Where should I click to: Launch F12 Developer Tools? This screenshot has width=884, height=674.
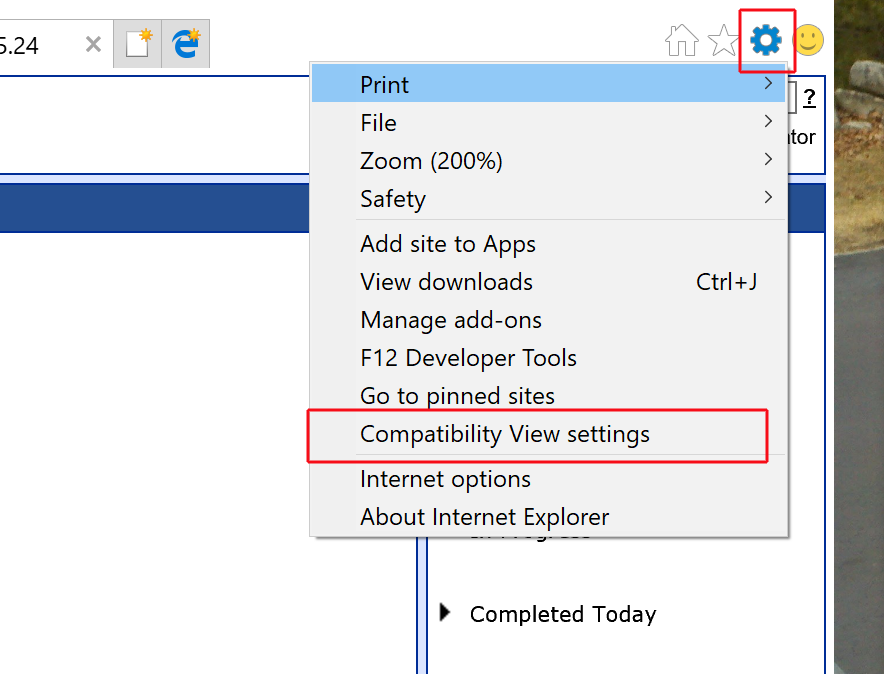tap(468, 358)
